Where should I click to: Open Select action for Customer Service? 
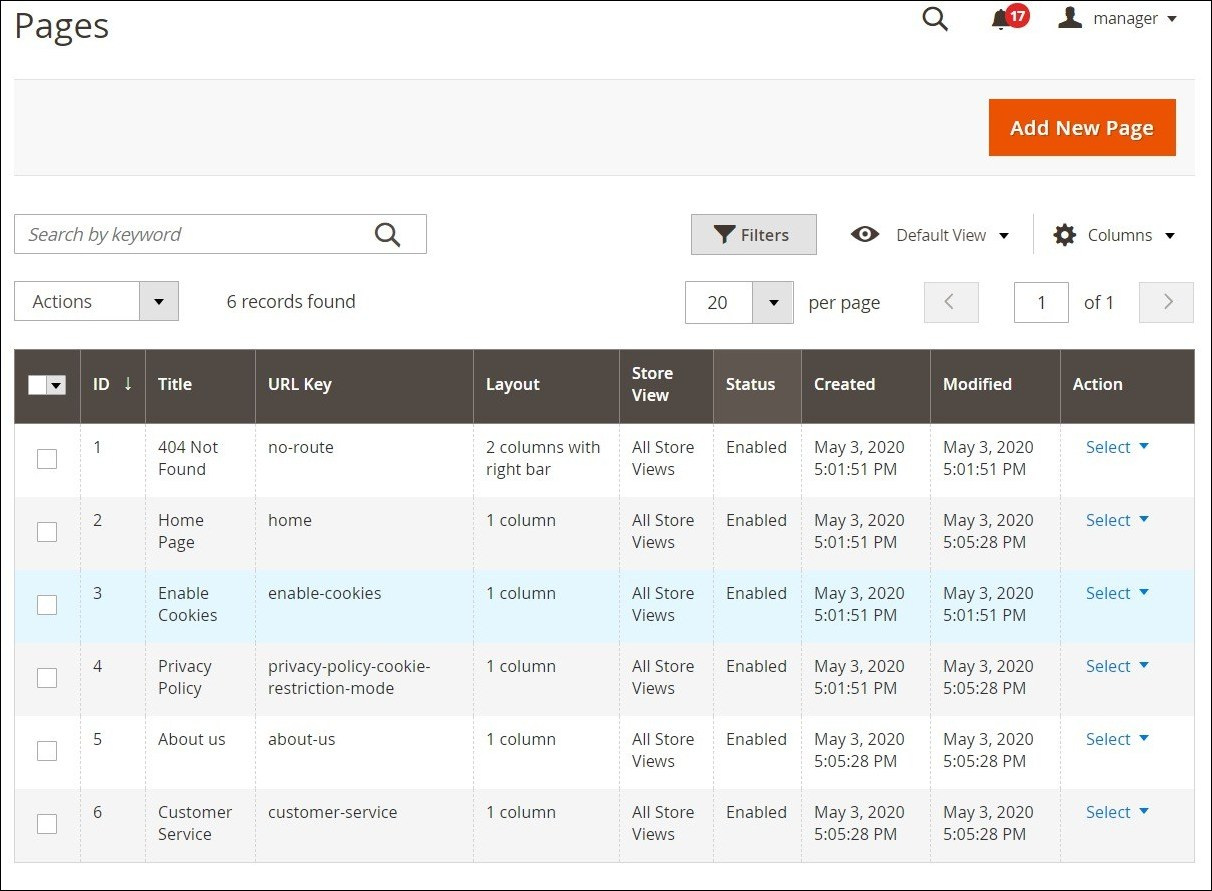click(1117, 812)
